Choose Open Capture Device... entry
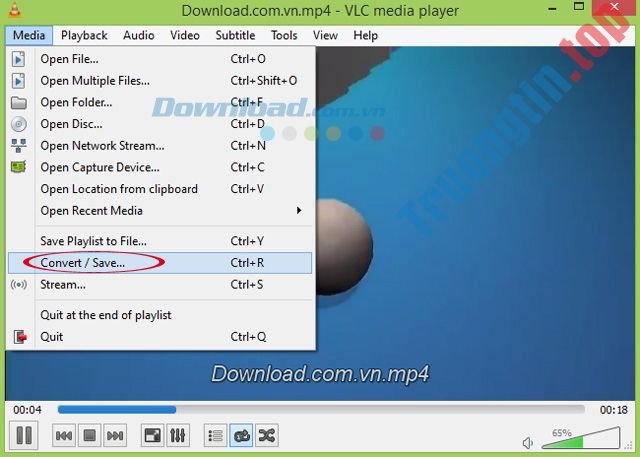The image size is (640, 457). click(x=160, y=167)
